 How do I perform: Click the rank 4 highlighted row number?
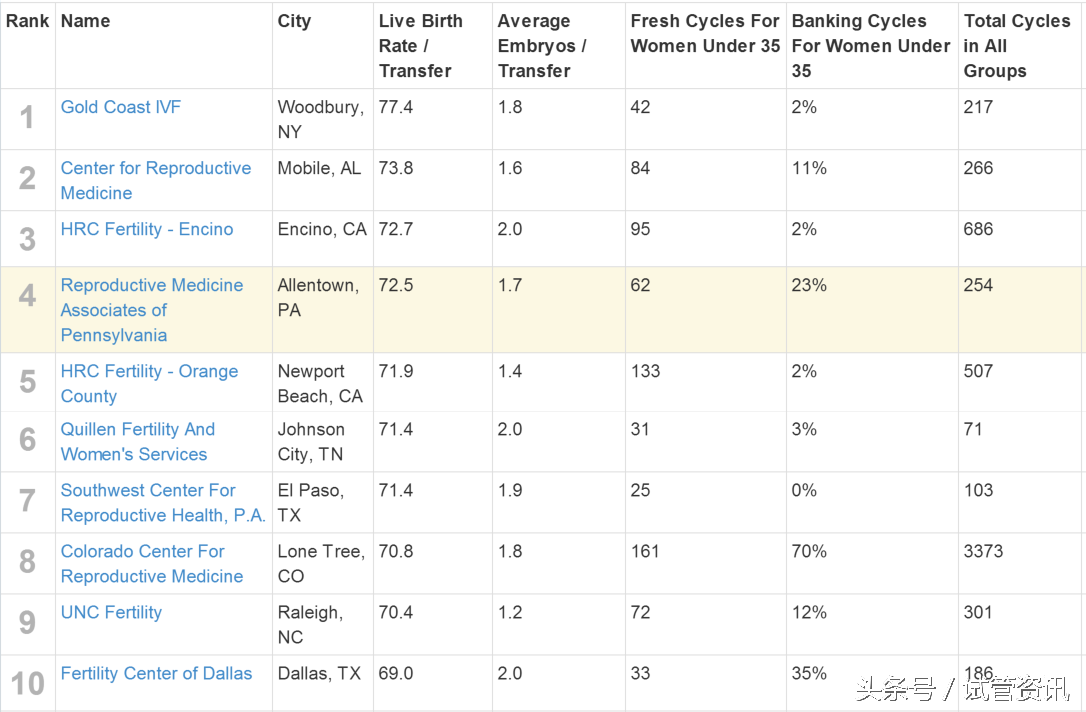point(27,296)
